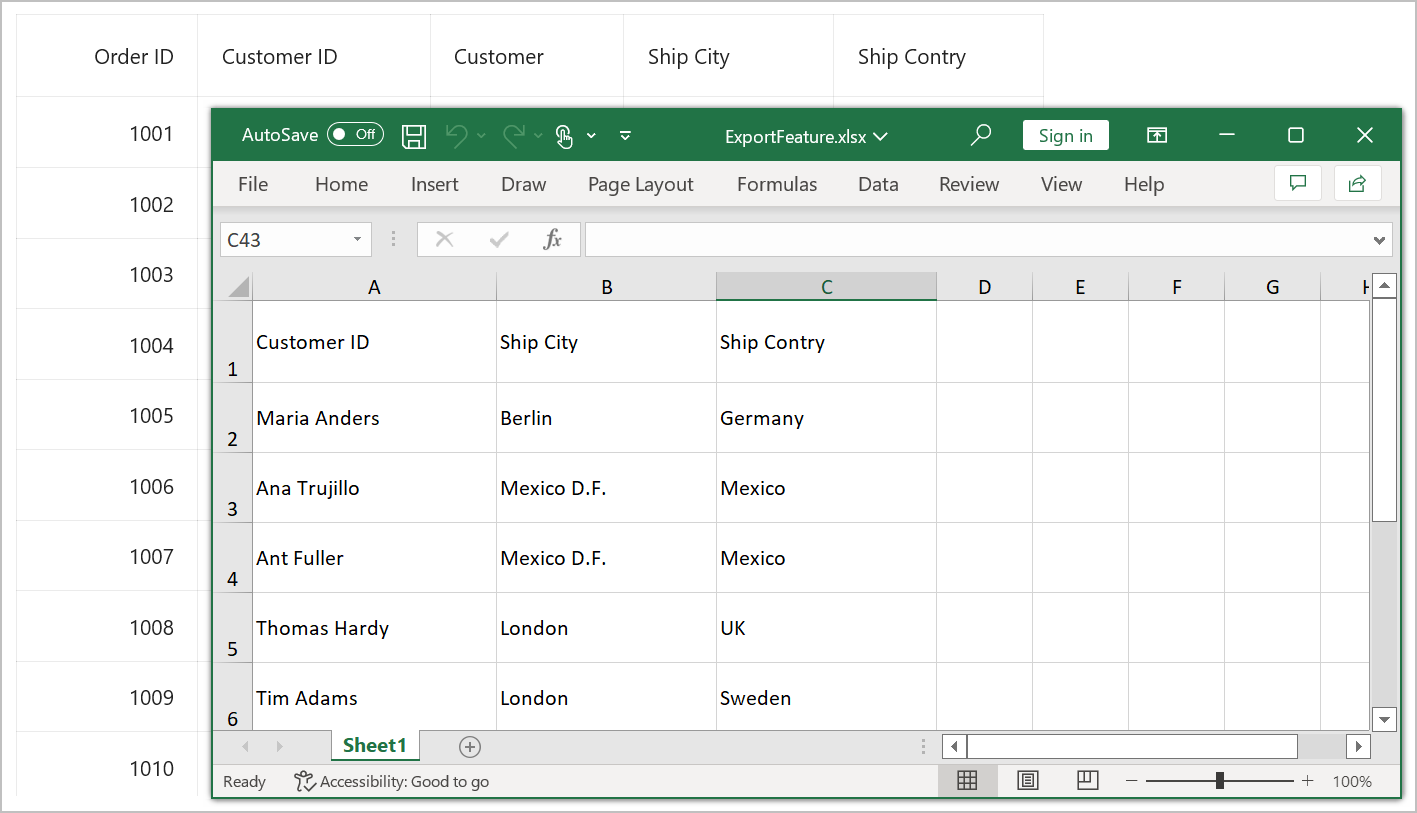1417x813 pixels.
Task: Click the Cancel X icon in formula bar
Action: click(x=445, y=239)
